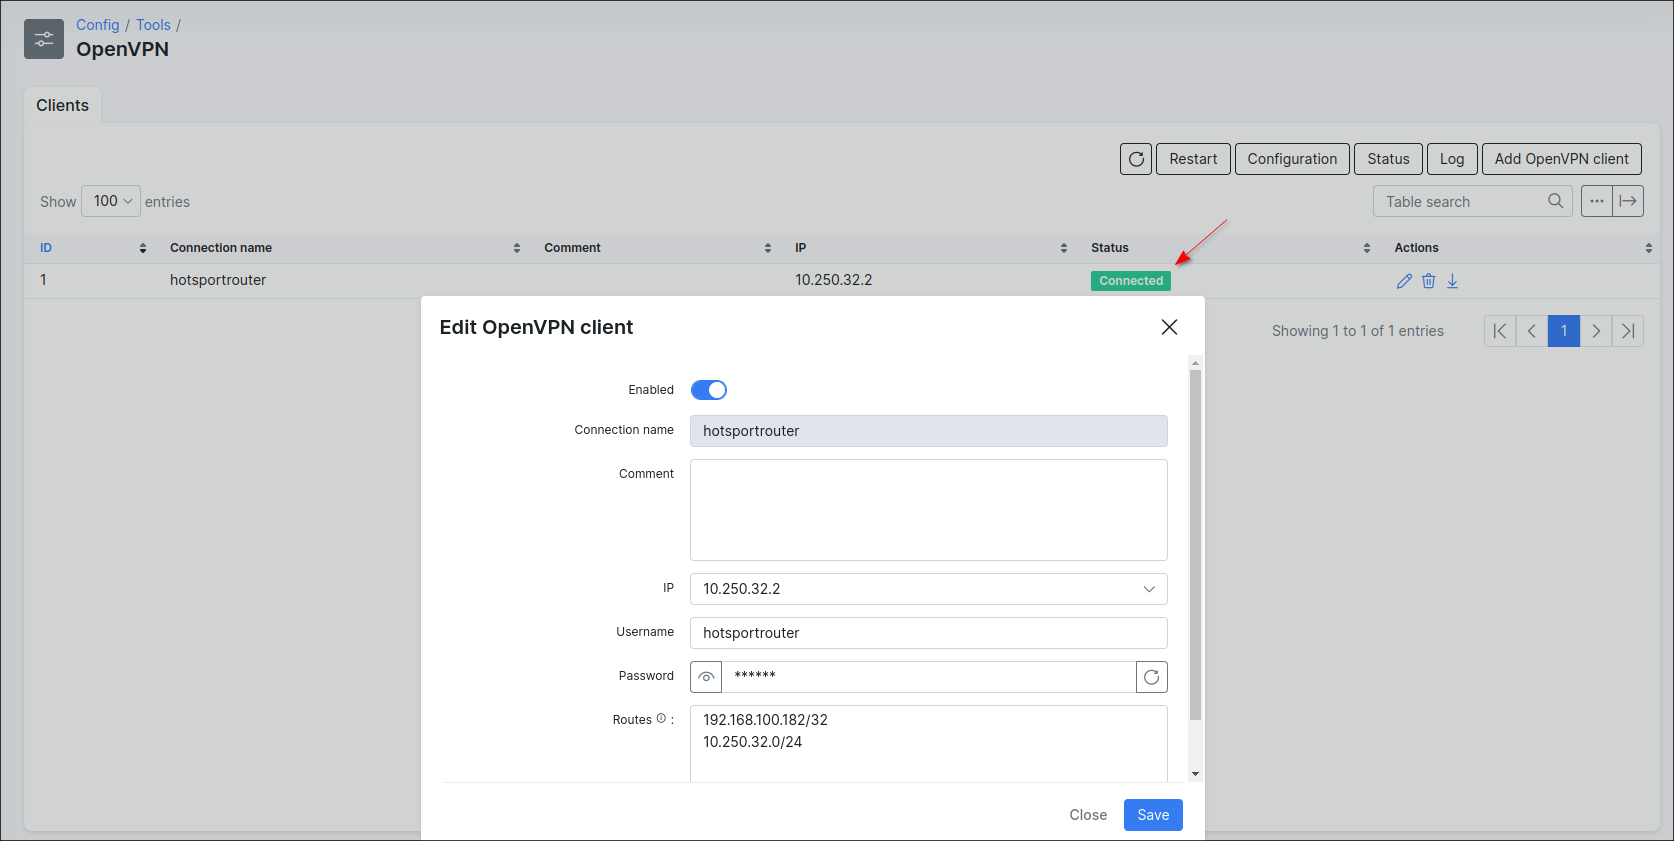The image size is (1674, 841).
Task: Show password using the eye icon
Action: [x=706, y=677]
